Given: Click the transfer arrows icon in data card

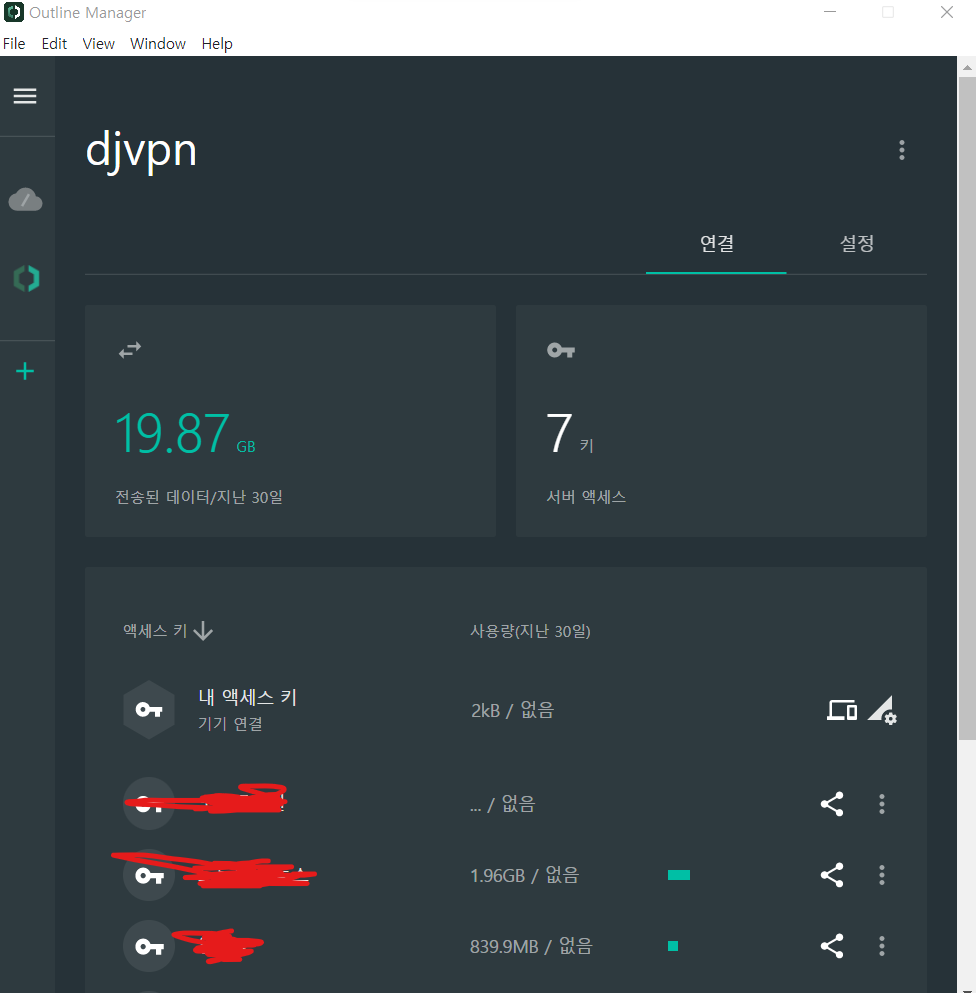Looking at the screenshot, I should click(130, 350).
